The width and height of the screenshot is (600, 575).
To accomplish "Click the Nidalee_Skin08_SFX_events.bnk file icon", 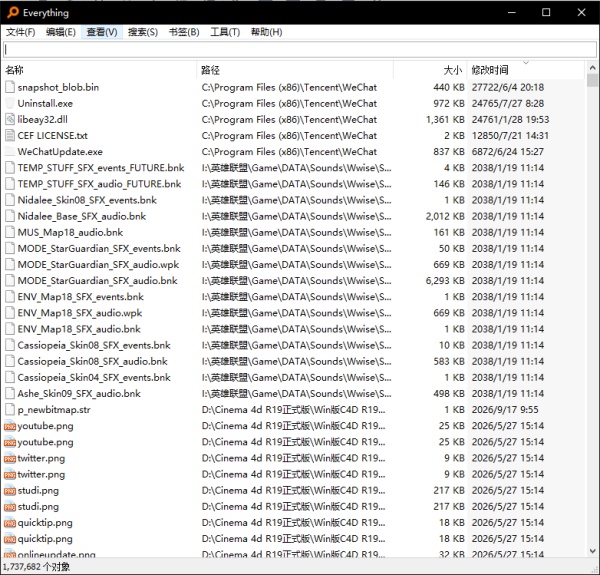I will click(x=10, y=200).
